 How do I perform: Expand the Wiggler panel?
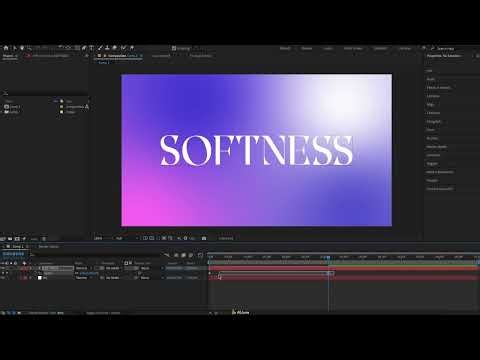click(432, 164)
